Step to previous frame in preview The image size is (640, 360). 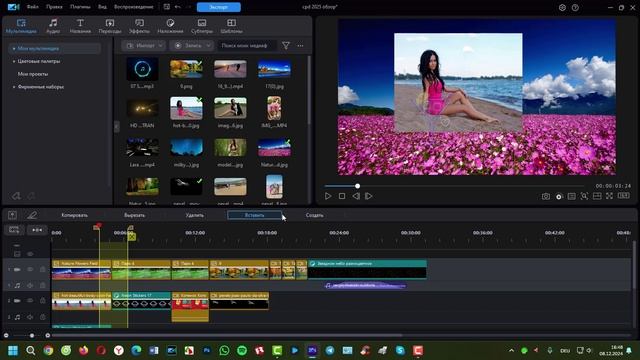click(x=356, y=196)
